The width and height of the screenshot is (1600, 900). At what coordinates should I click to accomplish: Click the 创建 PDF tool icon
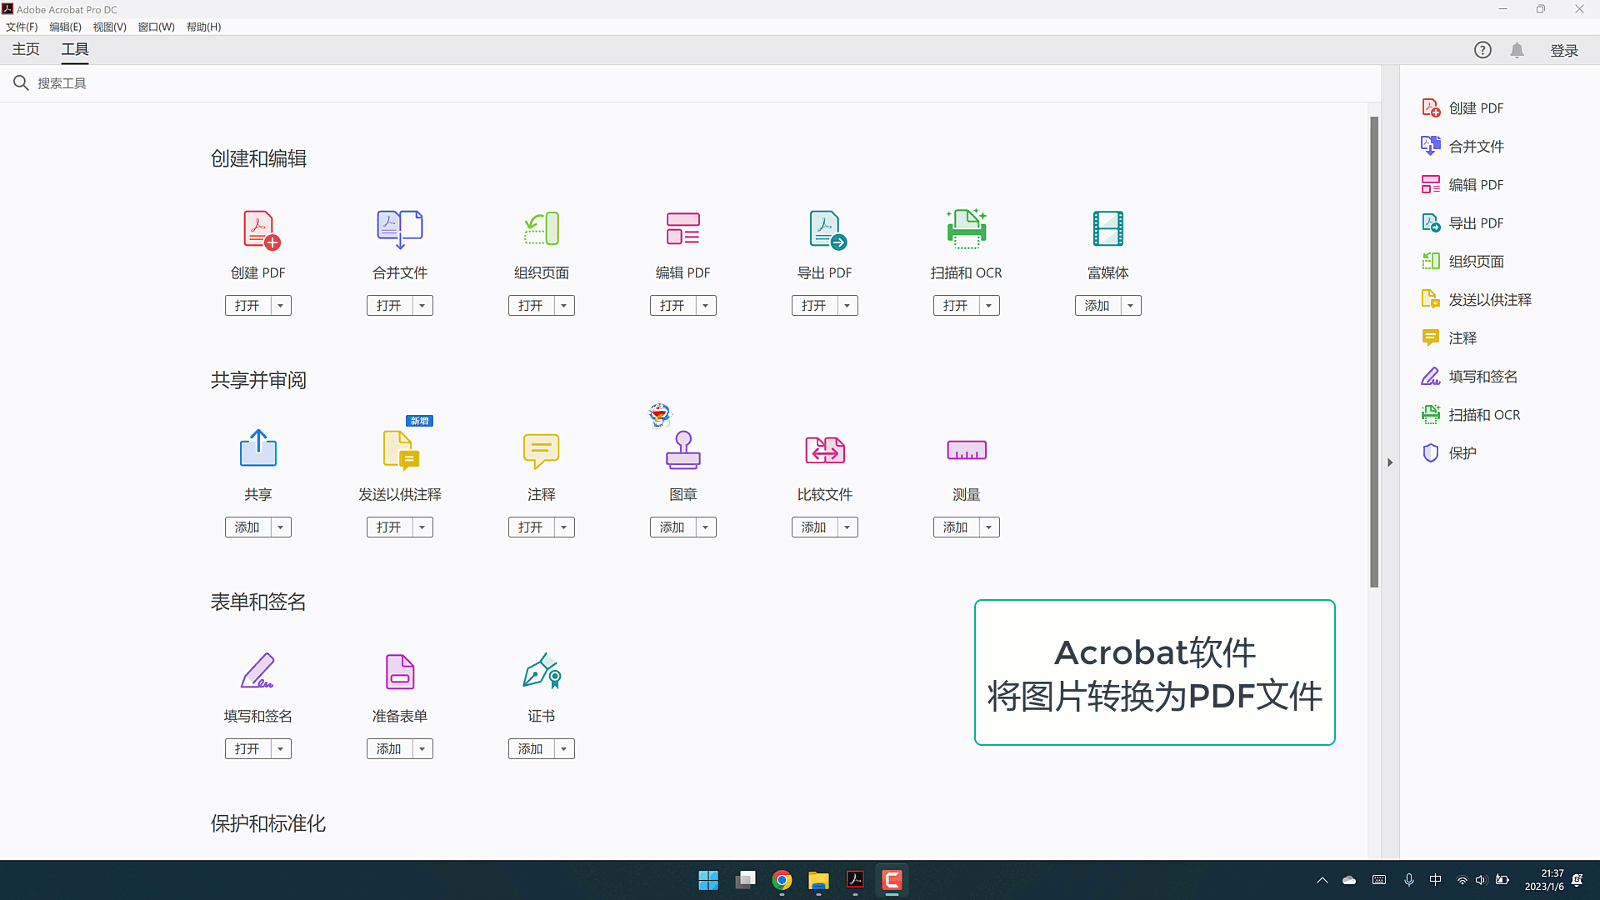coord(260,230)
